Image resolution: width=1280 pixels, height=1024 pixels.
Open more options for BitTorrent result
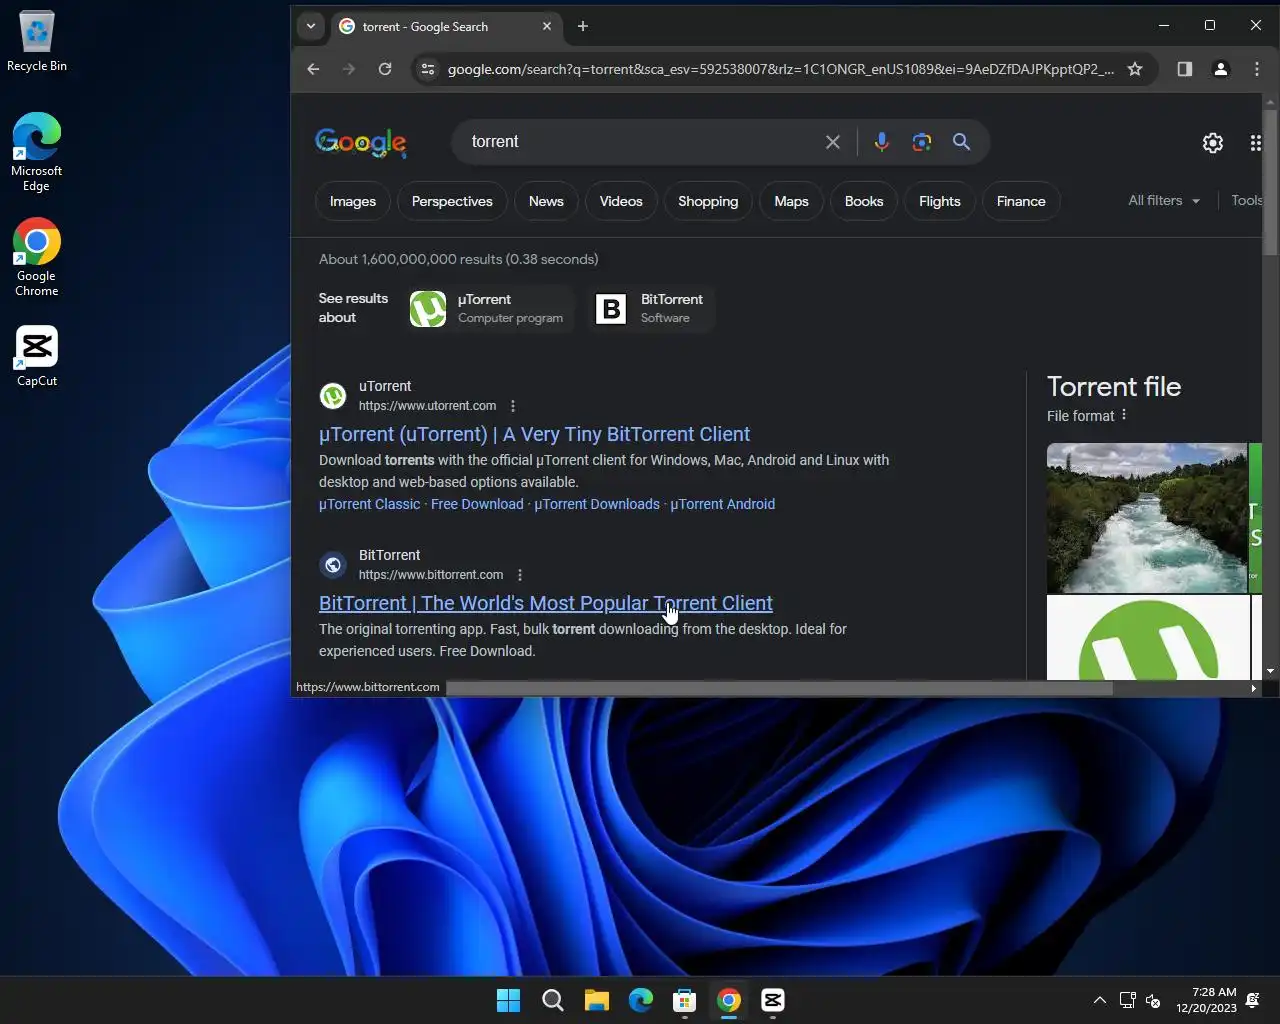(x=520, y=575)
